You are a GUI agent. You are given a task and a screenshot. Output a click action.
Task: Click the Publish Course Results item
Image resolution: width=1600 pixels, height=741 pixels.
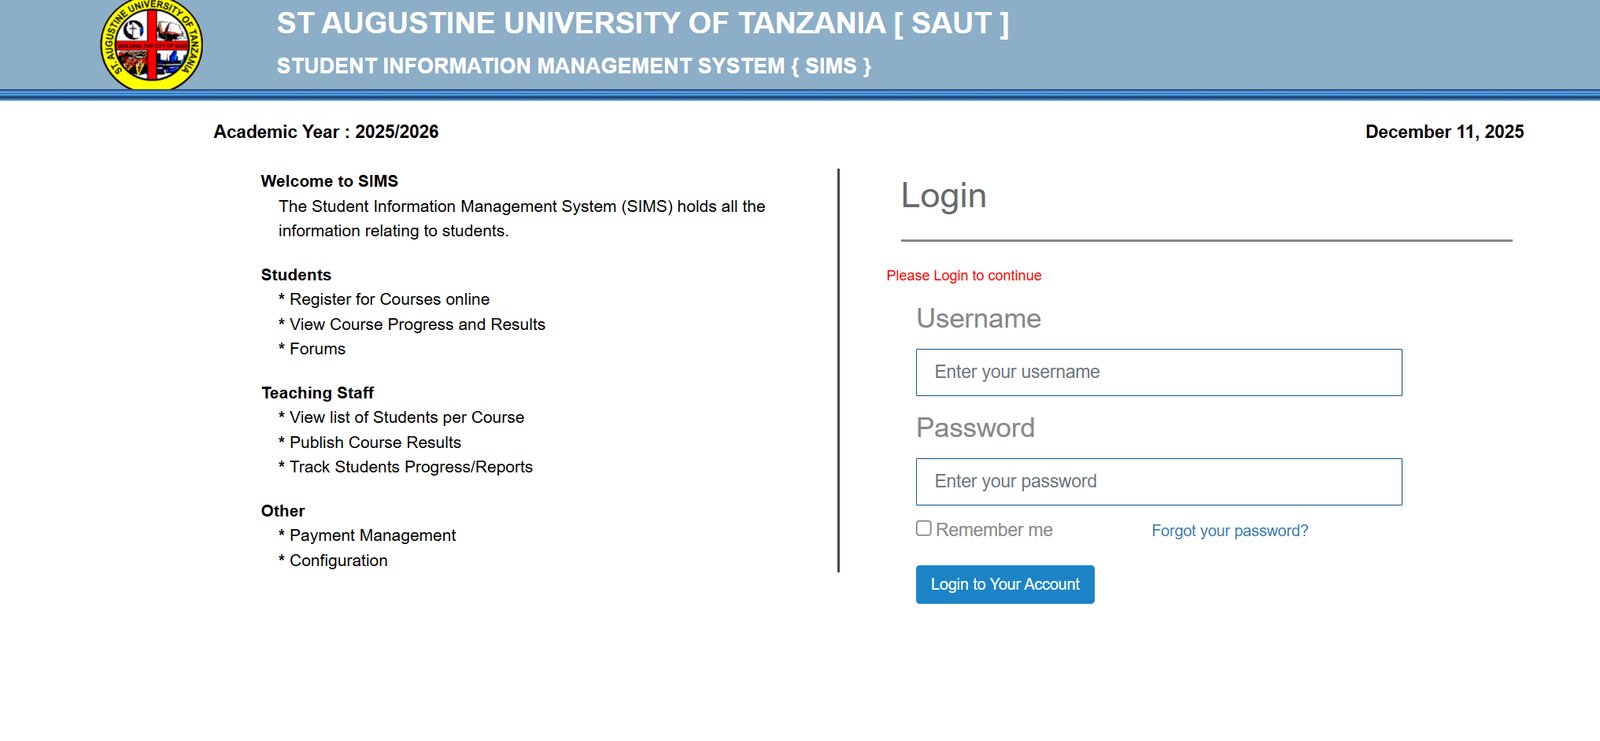(375, 442)
